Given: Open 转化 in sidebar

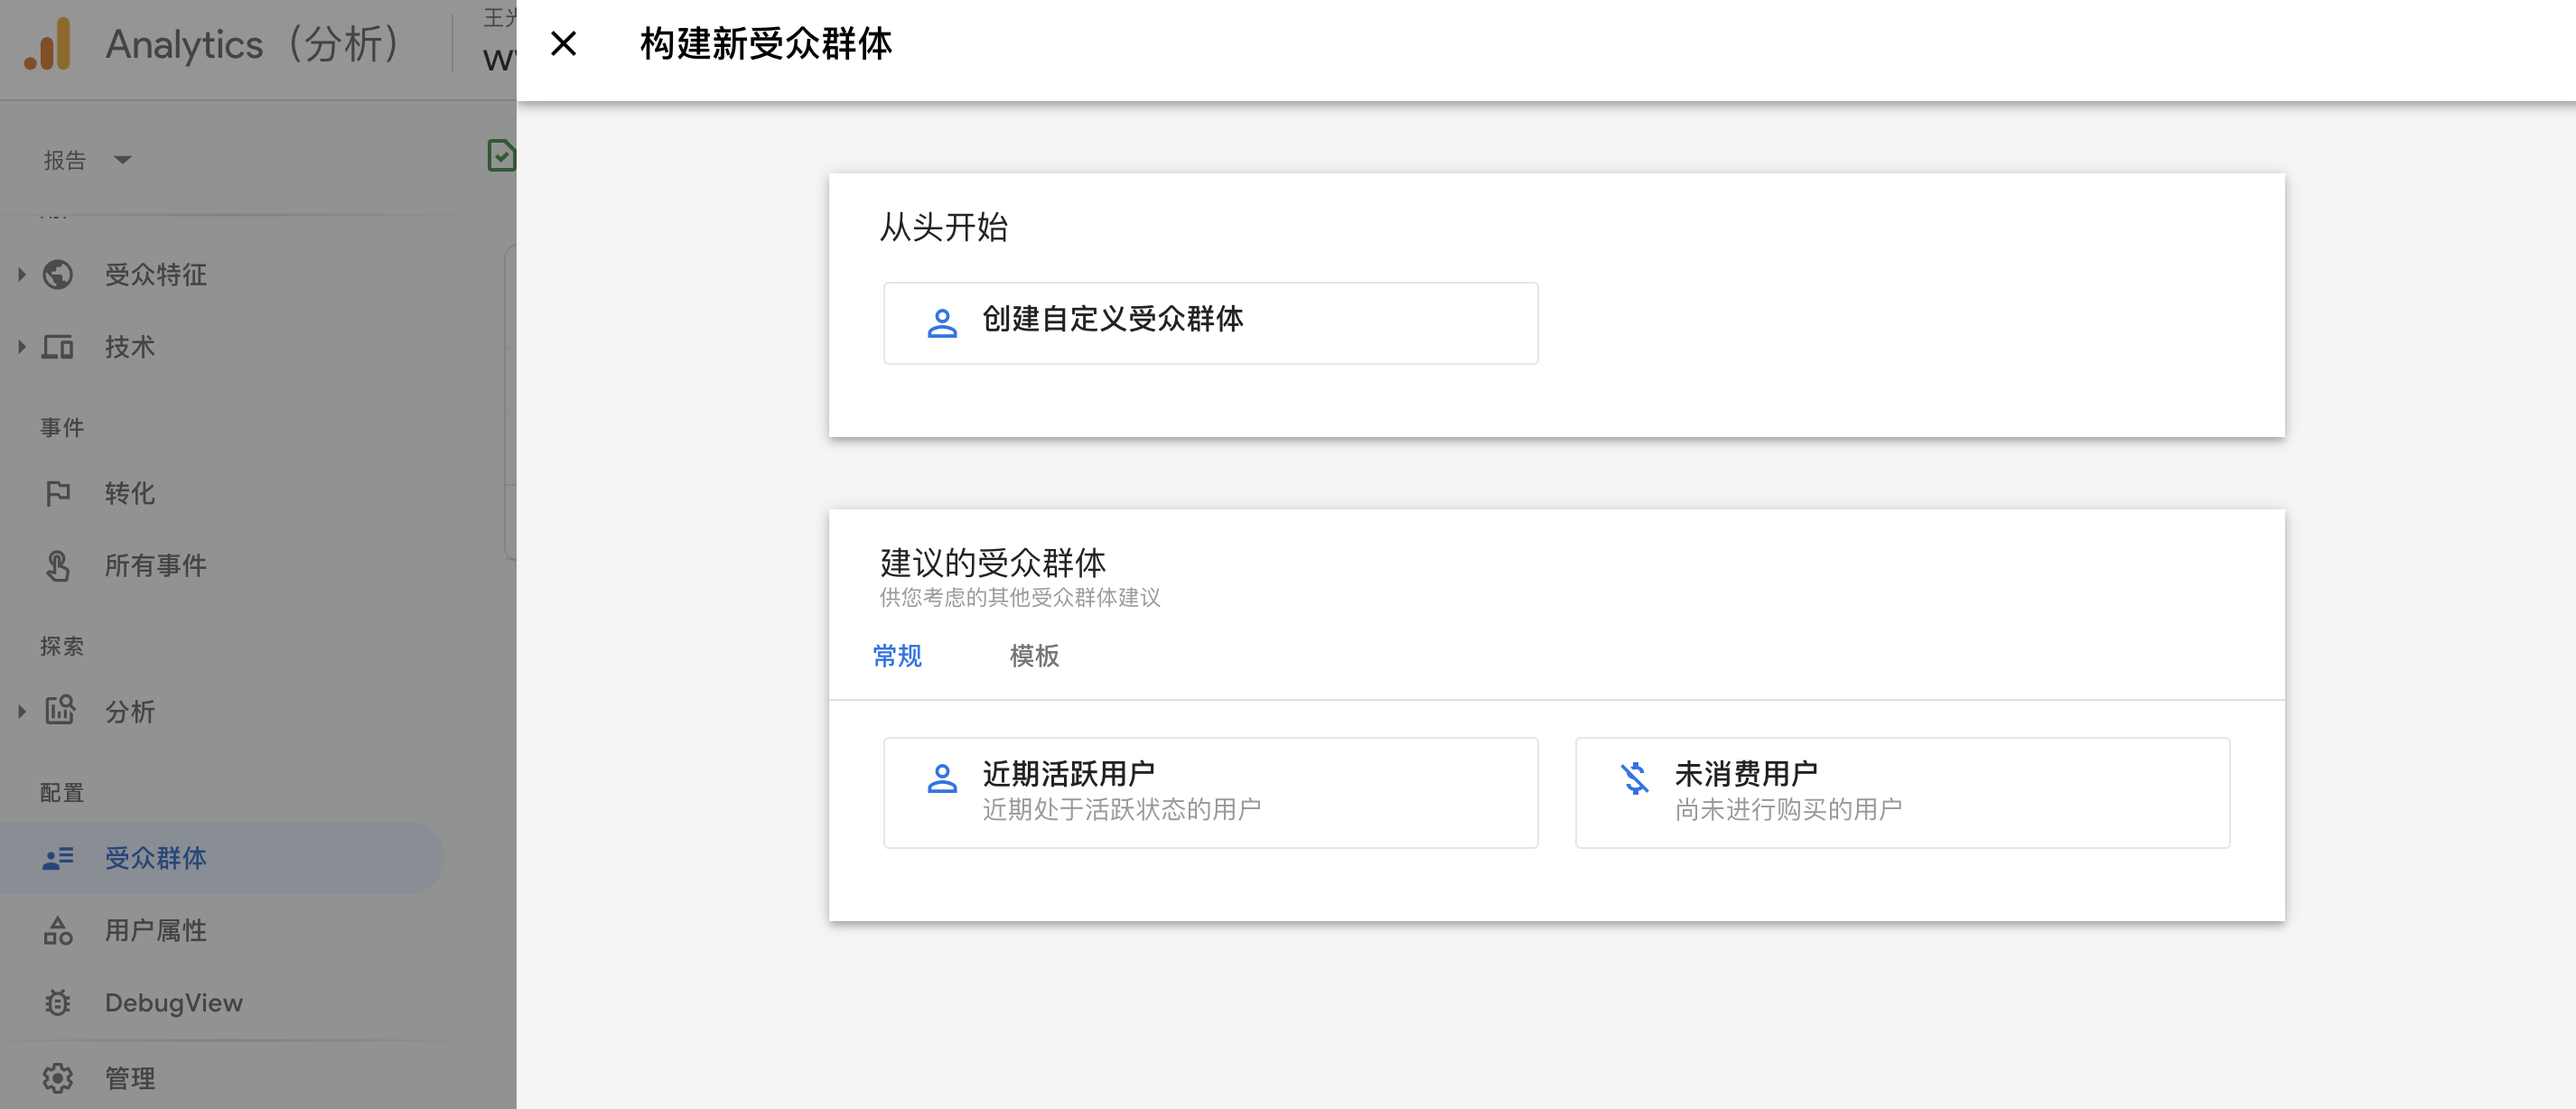Looking at the screenshot, I should click(130, 493).
